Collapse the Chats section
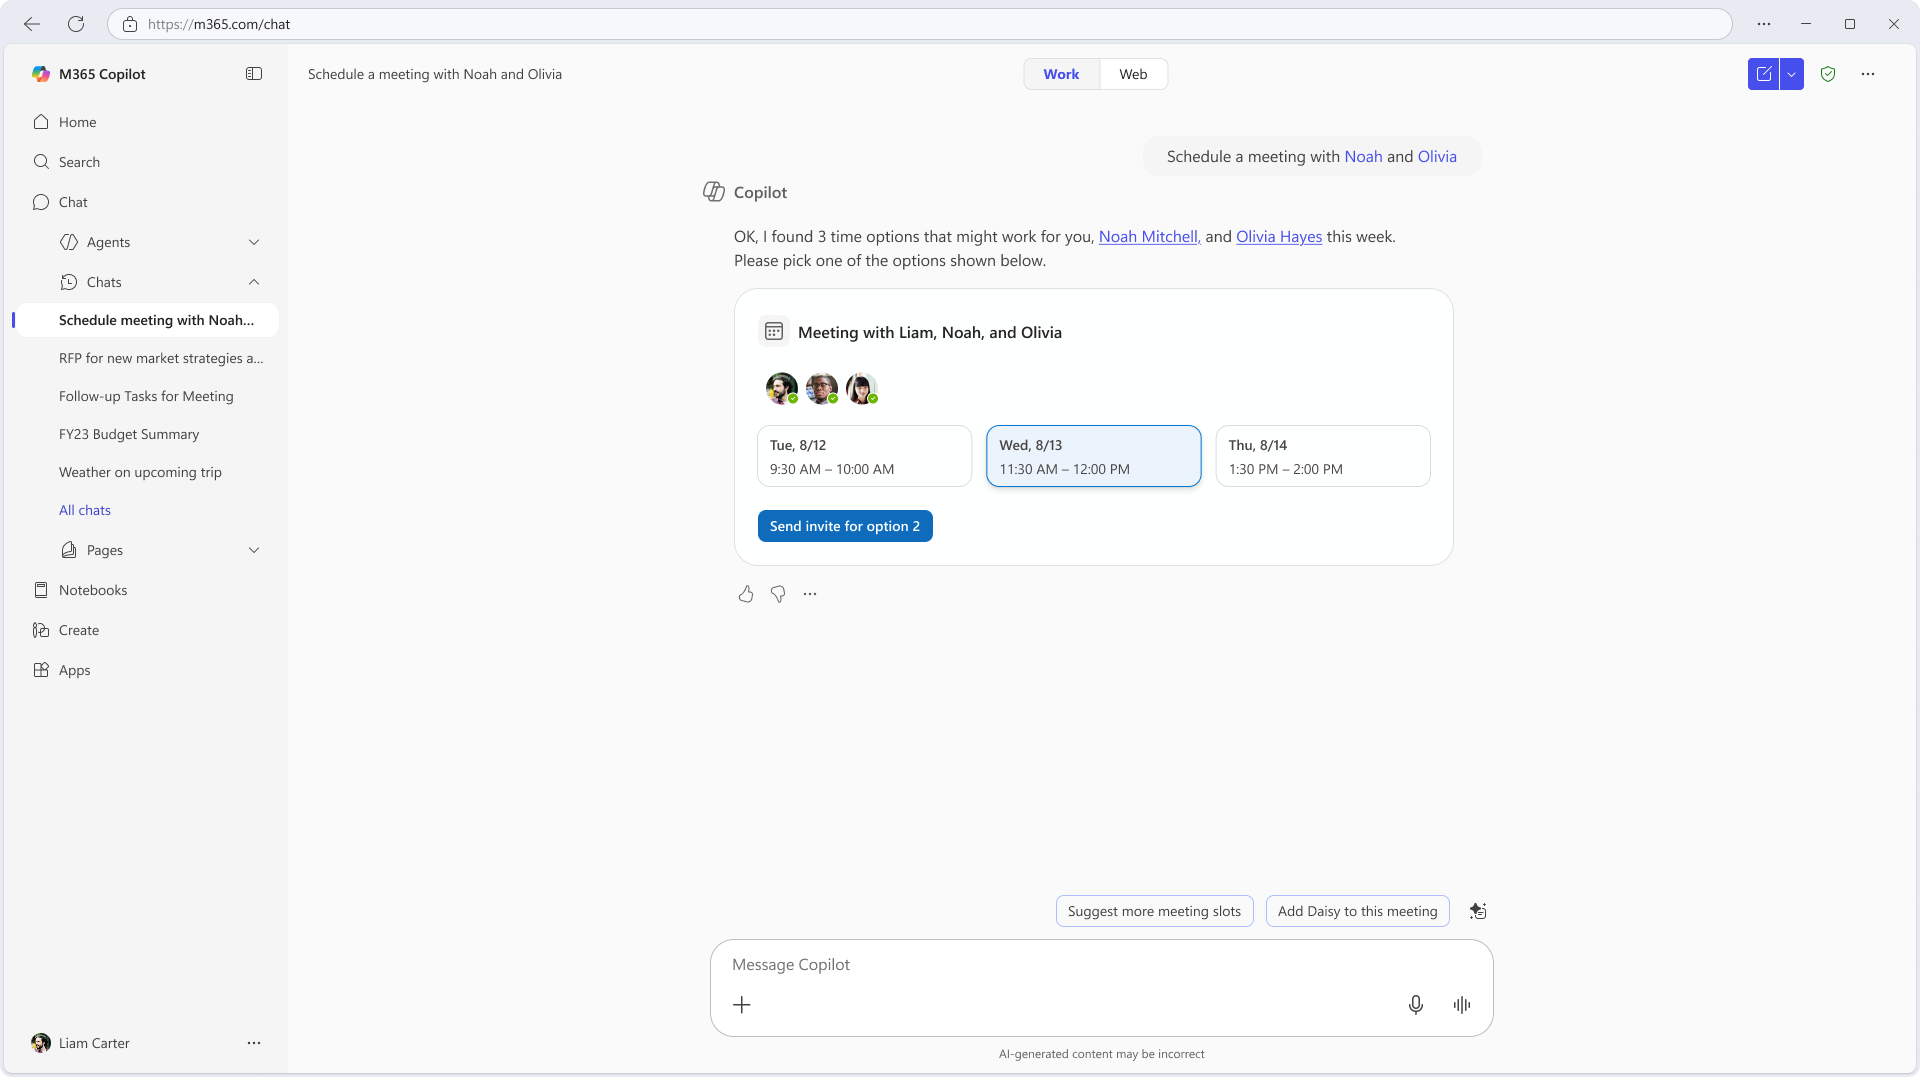The width and height of the screenshot is (1920, 1080). pos(254,282)
